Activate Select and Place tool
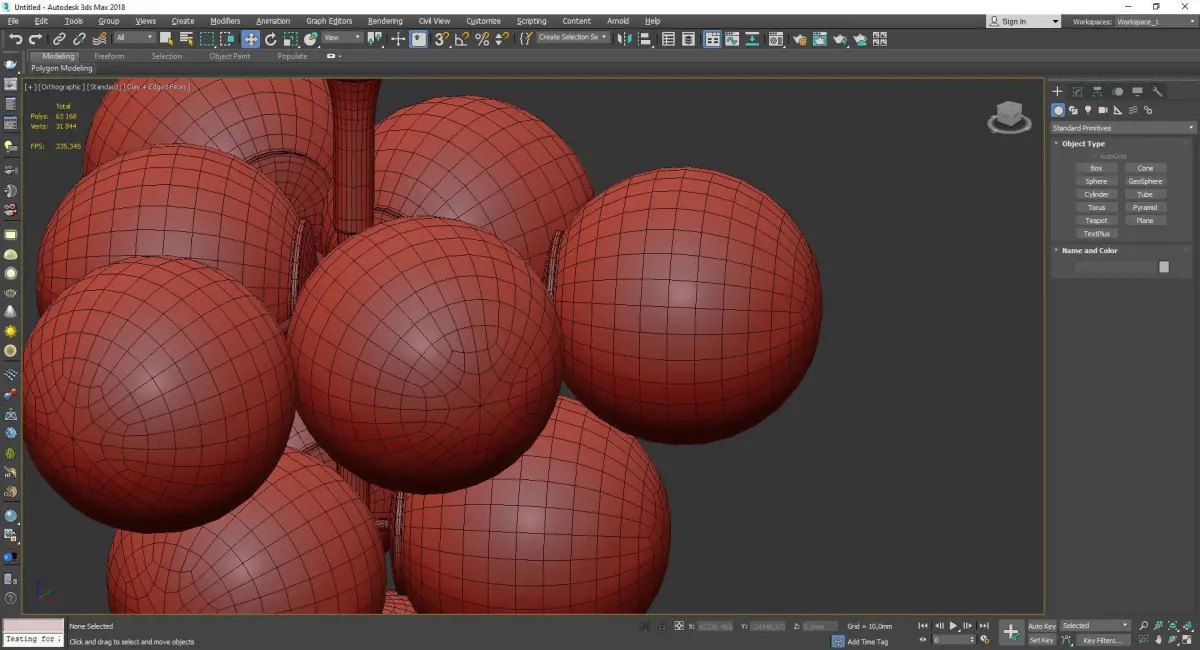 coord(311,39)
